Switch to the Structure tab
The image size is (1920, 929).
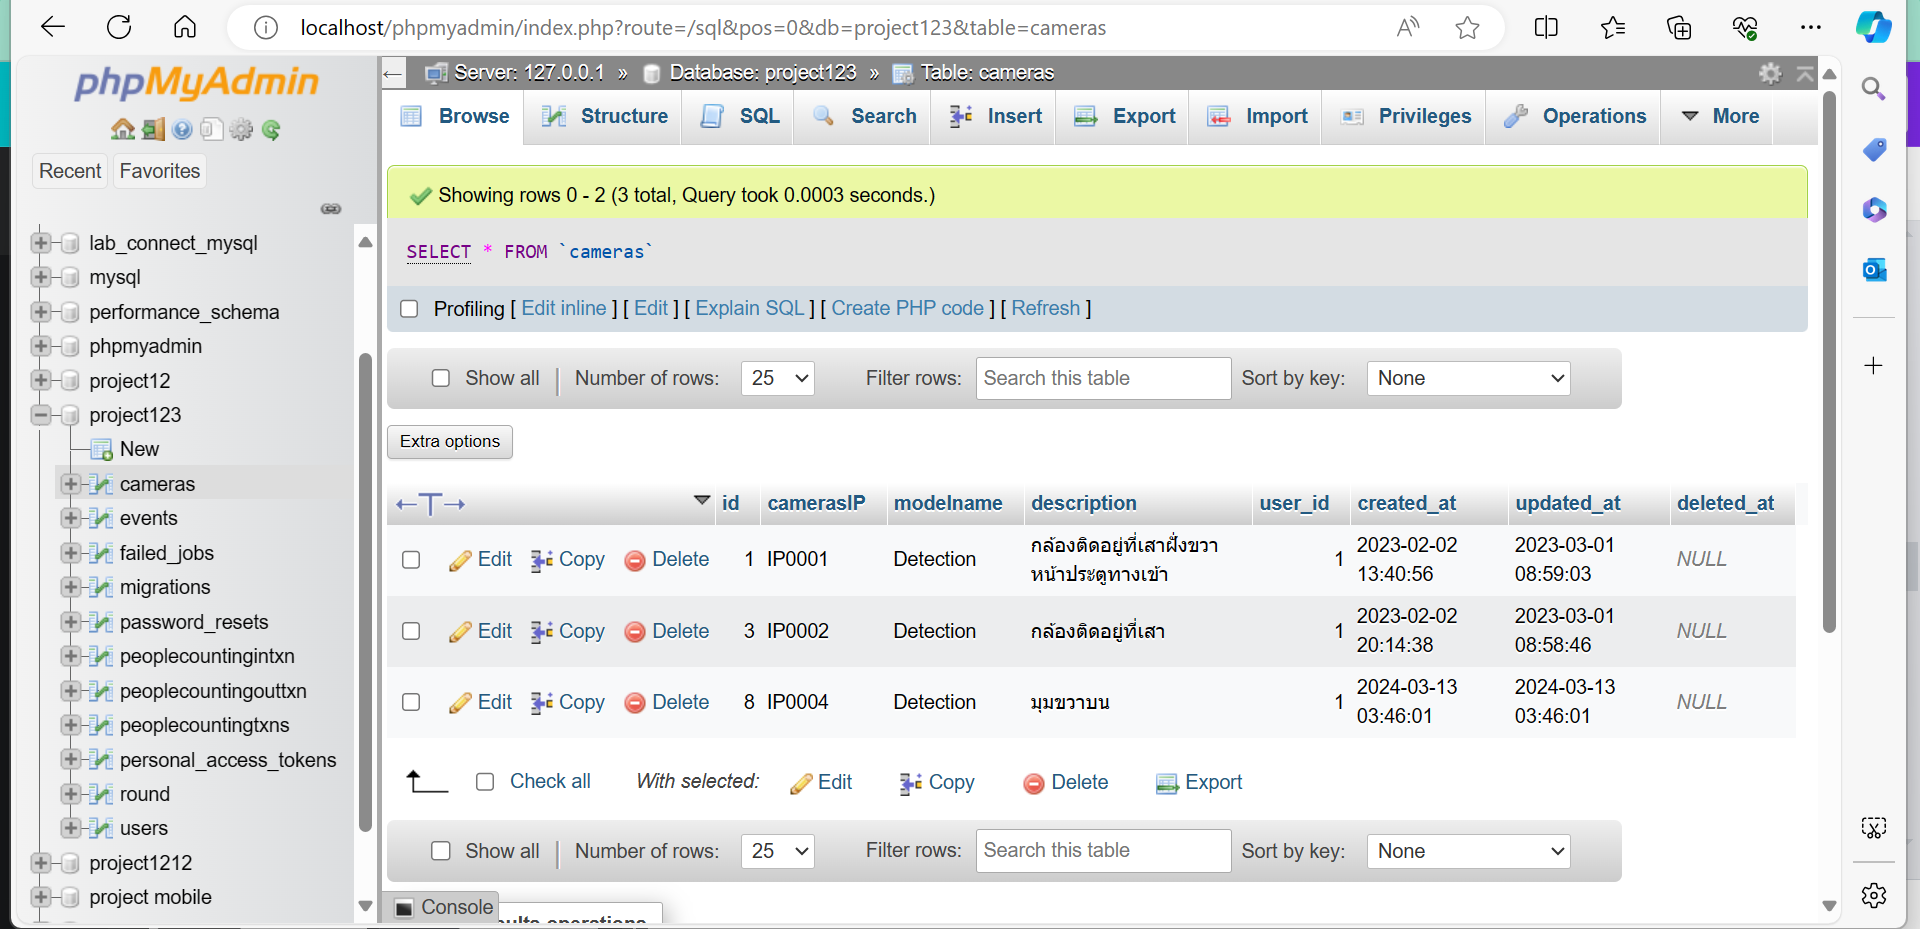click(605, 117)
